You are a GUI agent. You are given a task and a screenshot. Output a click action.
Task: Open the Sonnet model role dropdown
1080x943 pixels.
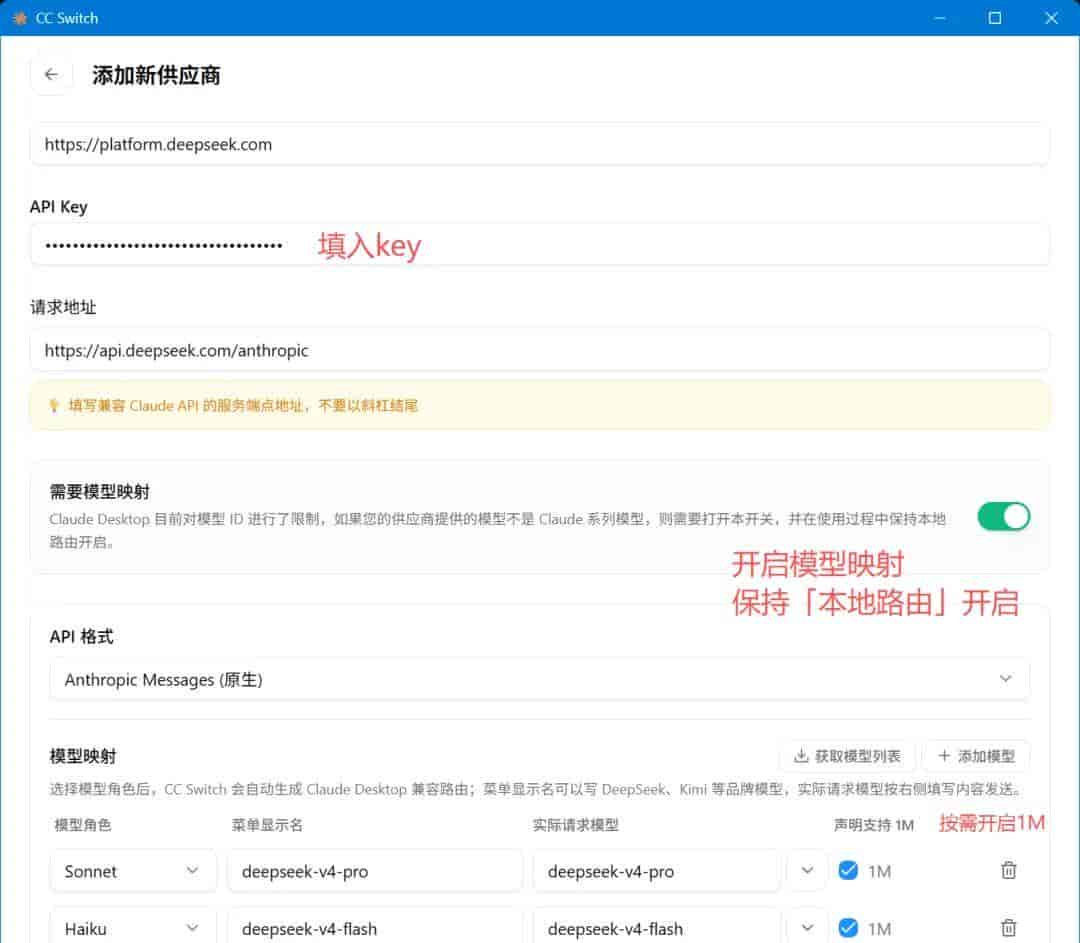[133, 871]
